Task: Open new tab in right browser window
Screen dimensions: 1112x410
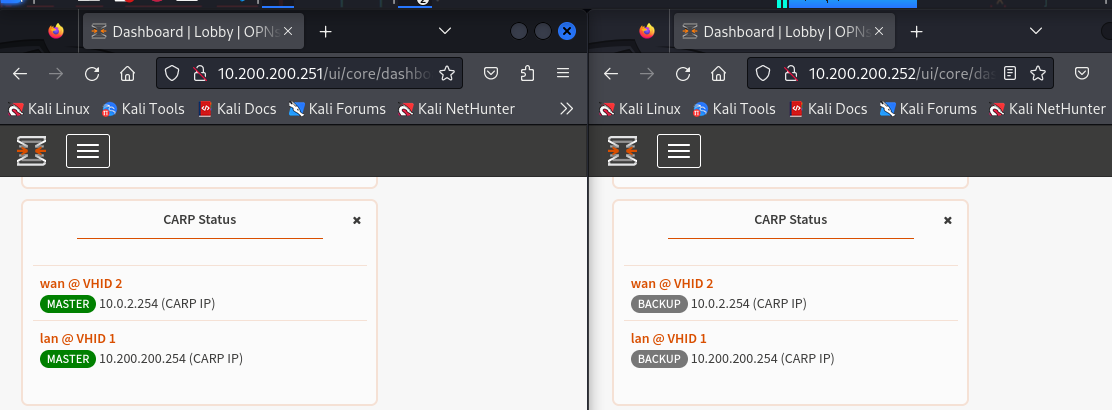Action: pos(916,31)
